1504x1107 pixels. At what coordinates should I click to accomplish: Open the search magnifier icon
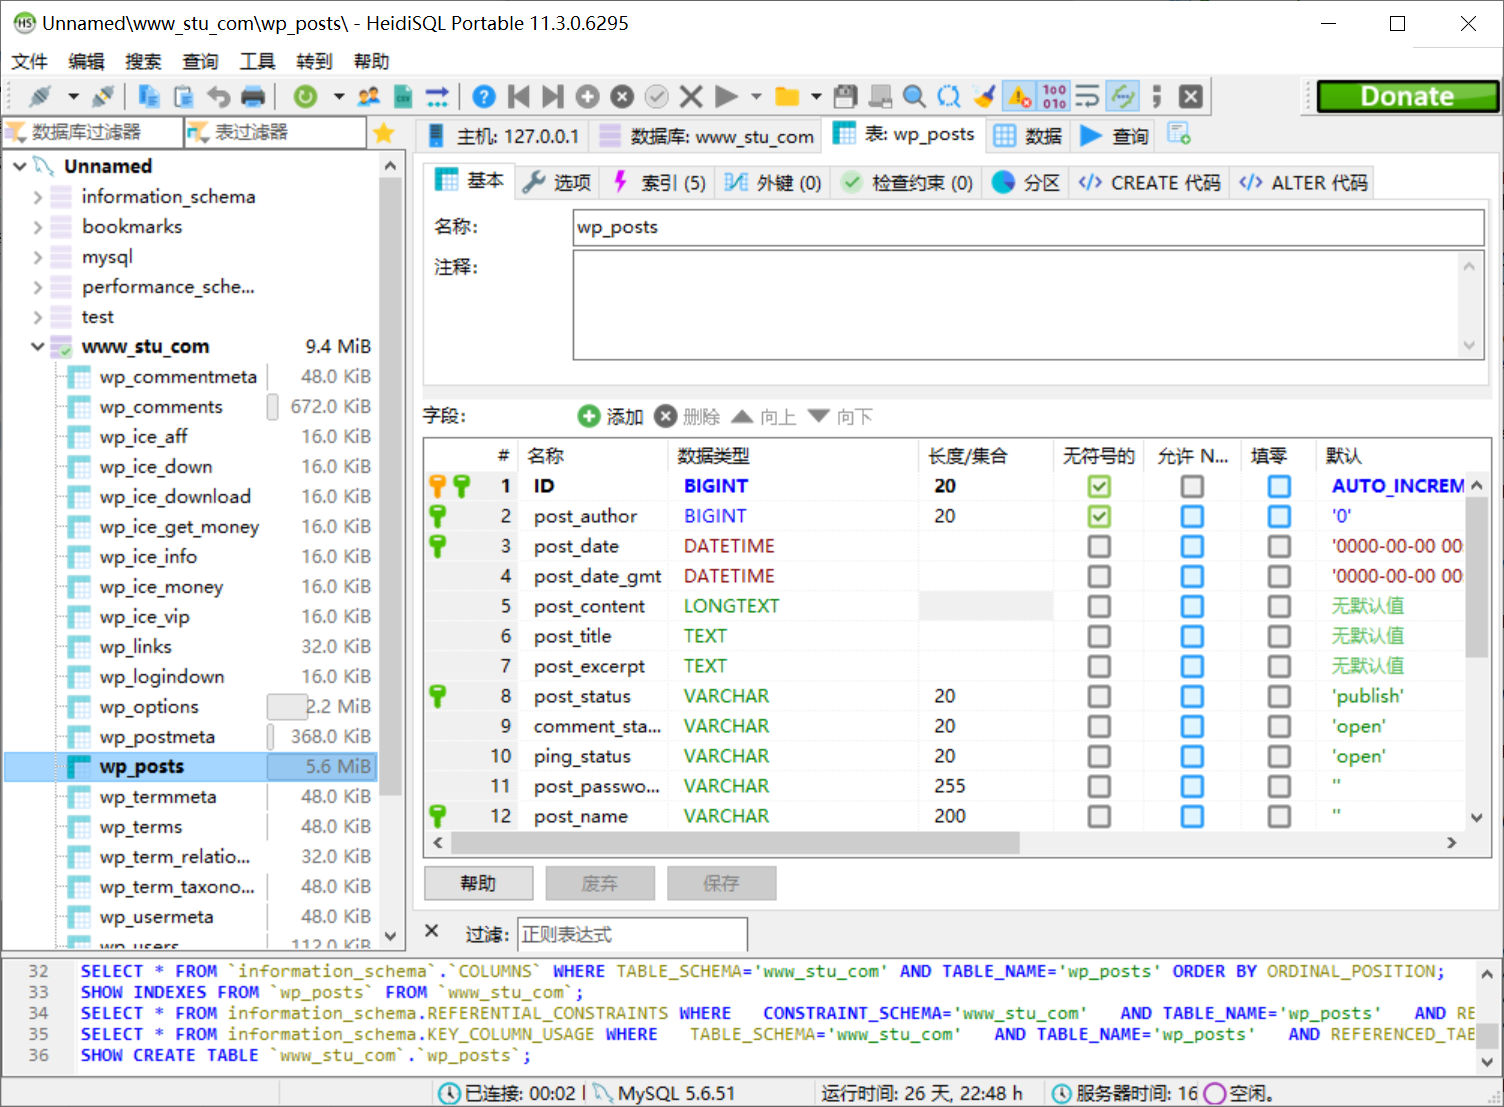coord(914,96)
